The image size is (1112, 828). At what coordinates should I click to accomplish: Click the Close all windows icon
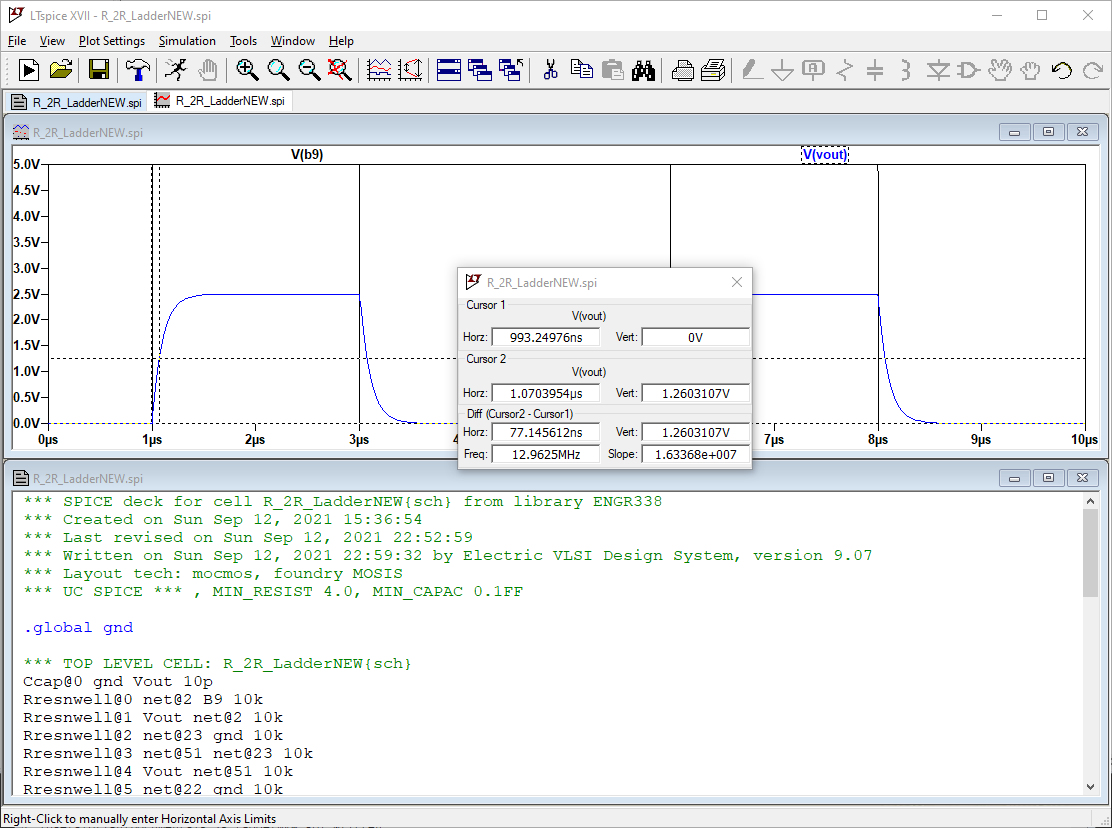pos(511,69)
